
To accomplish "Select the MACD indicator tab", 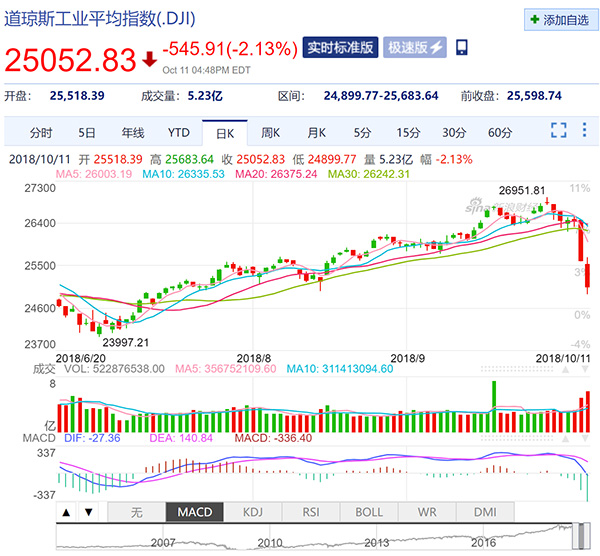I will 195,512.
